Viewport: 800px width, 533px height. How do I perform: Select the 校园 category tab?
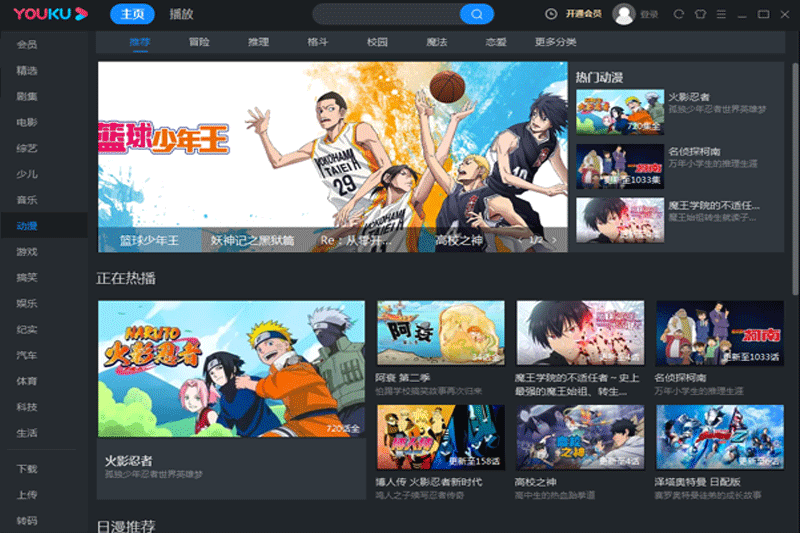coord(377,42)
